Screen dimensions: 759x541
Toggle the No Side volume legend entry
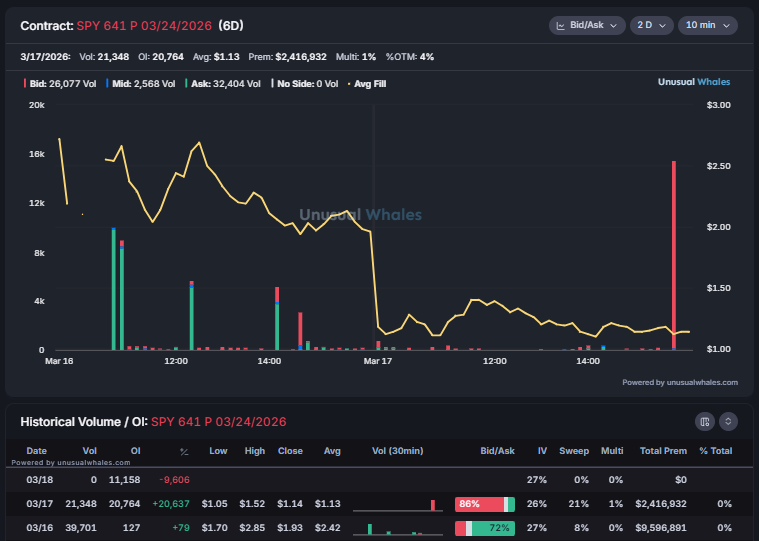coord(304,84)
